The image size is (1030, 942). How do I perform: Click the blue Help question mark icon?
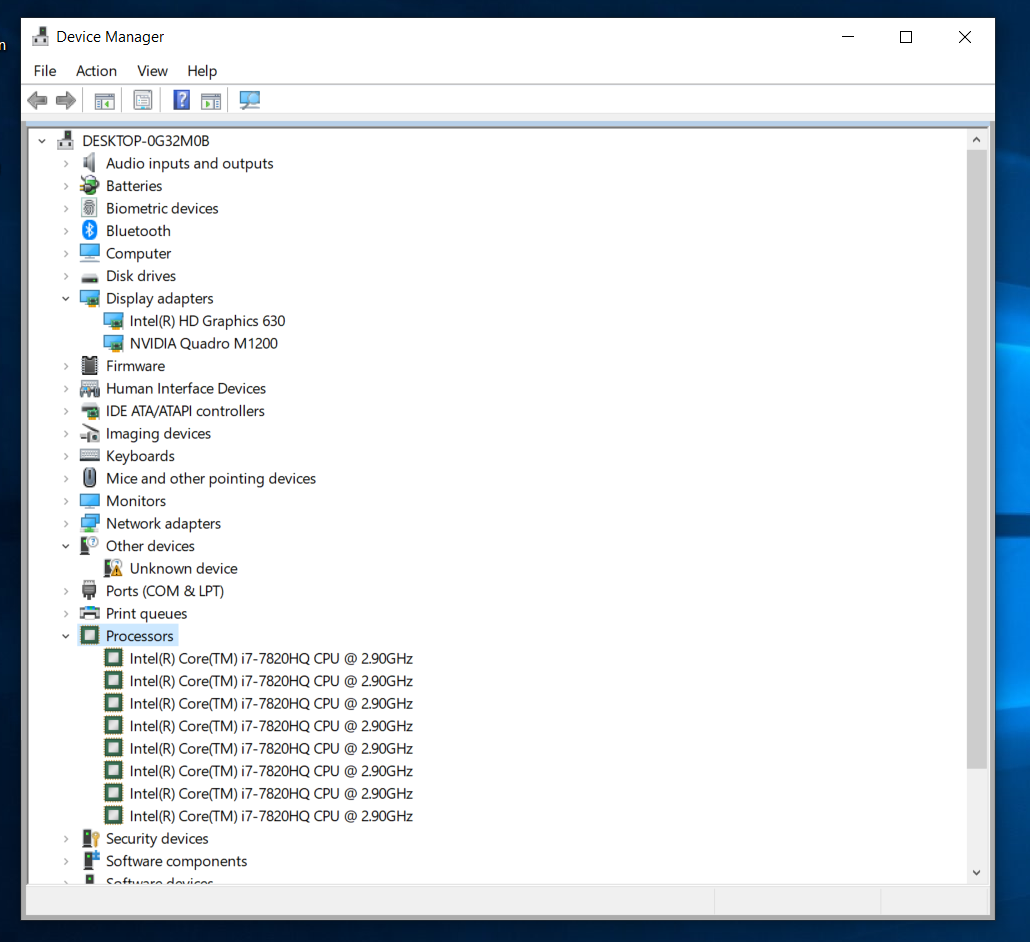coord(181,100)
